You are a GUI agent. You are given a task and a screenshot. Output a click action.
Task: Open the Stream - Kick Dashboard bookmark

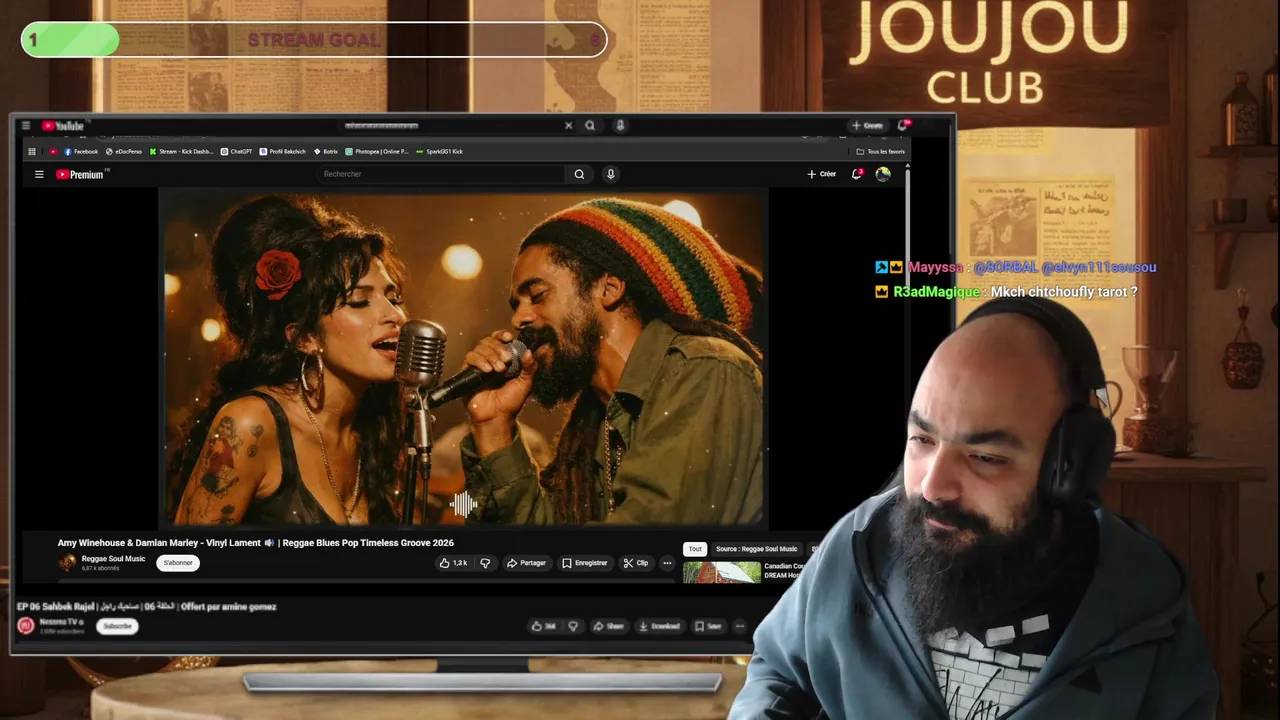181,152
